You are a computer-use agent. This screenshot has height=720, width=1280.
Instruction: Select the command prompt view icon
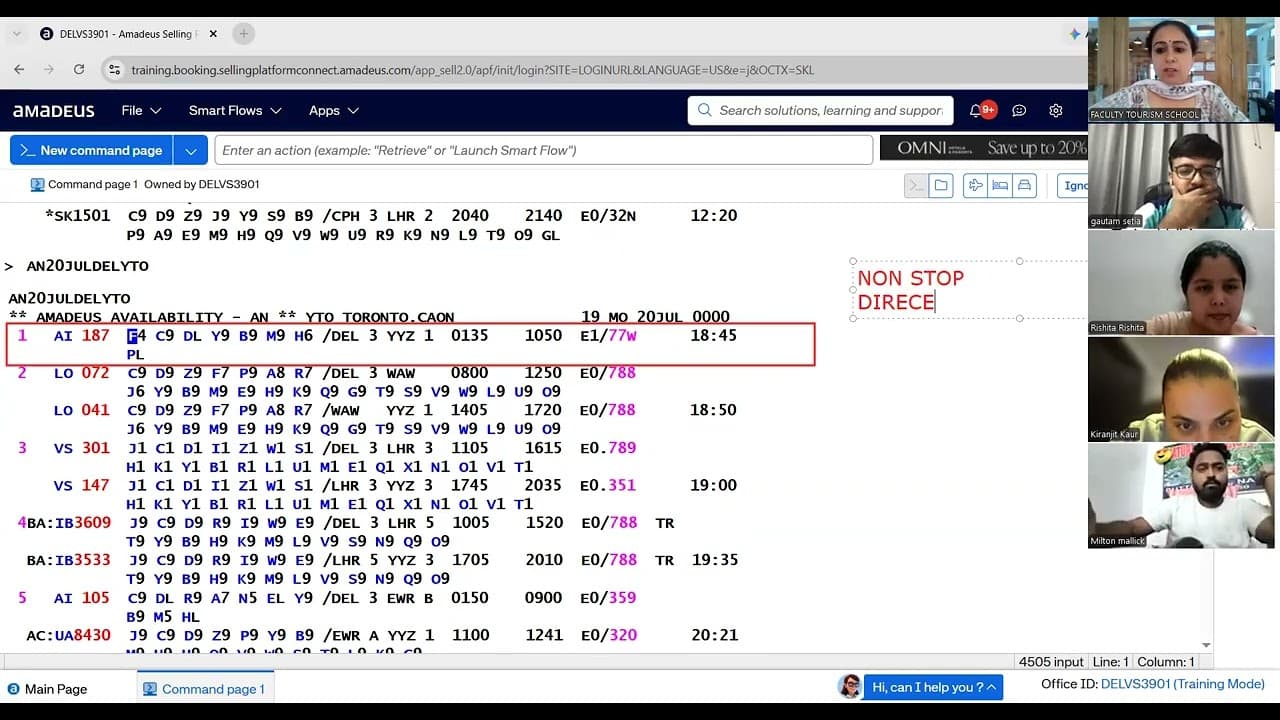point(916,185)
